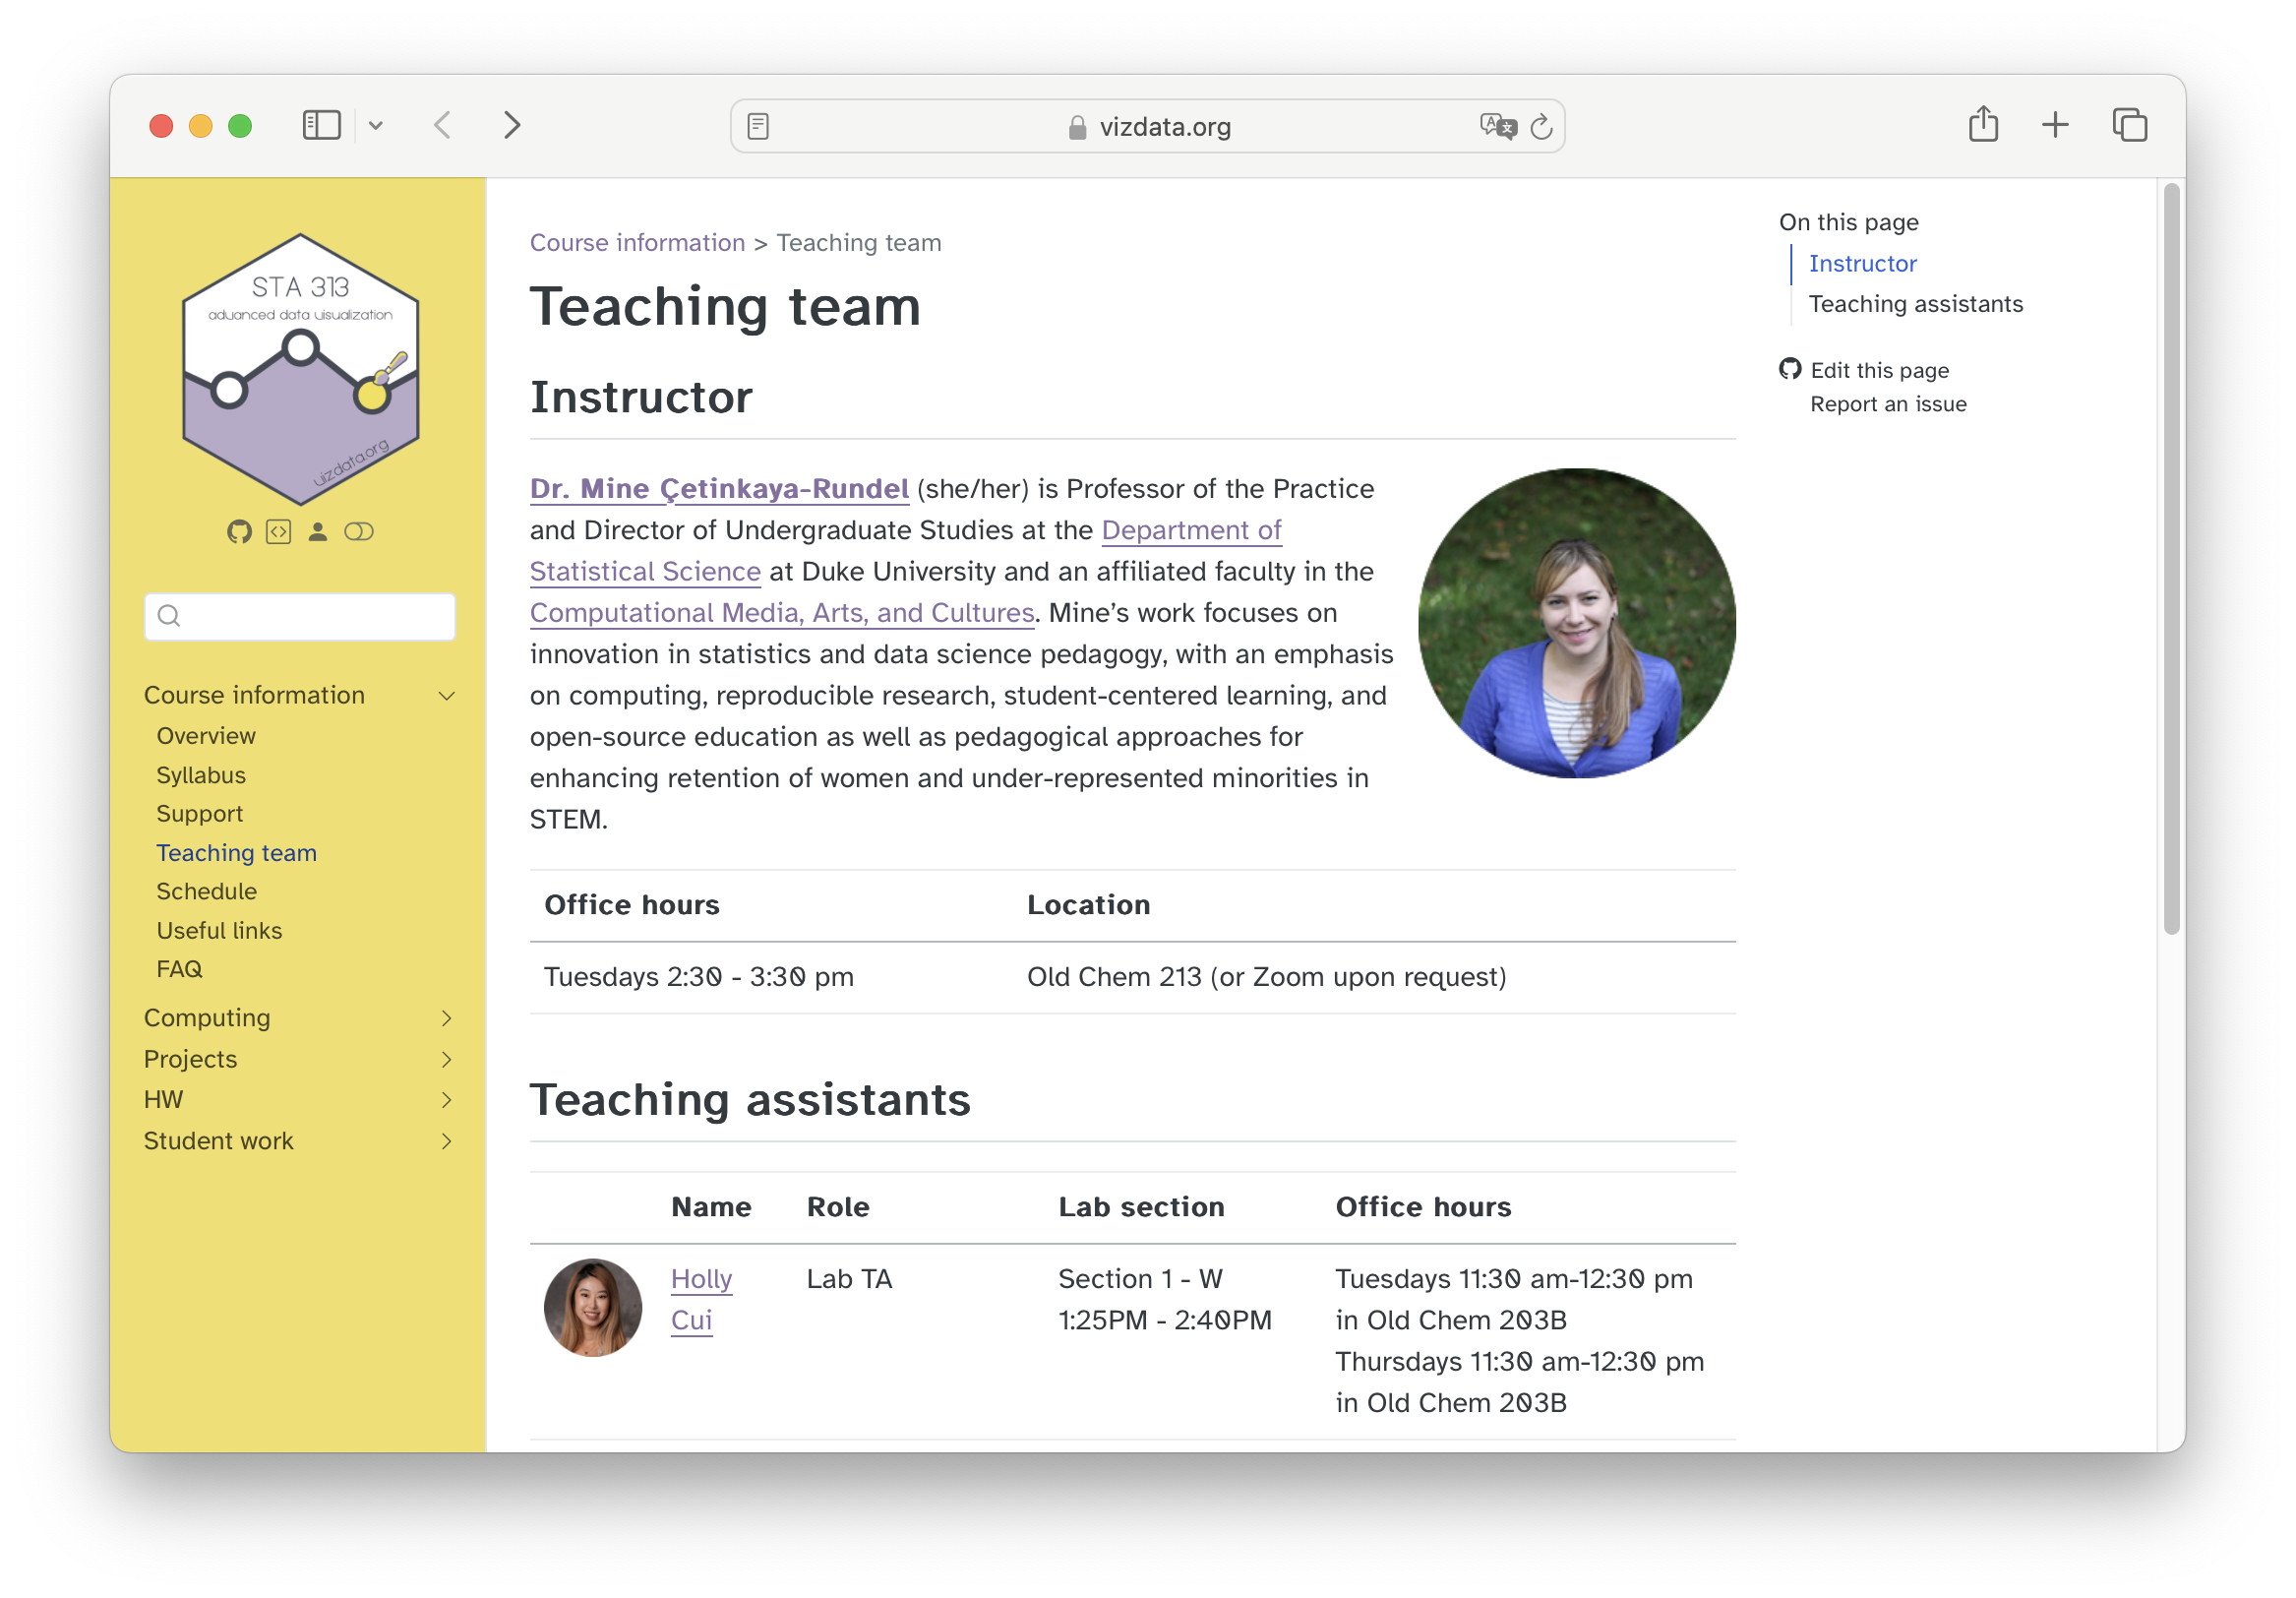
Task: Expand the Computing sidebar section
Action: click(x=447, y=1019)
